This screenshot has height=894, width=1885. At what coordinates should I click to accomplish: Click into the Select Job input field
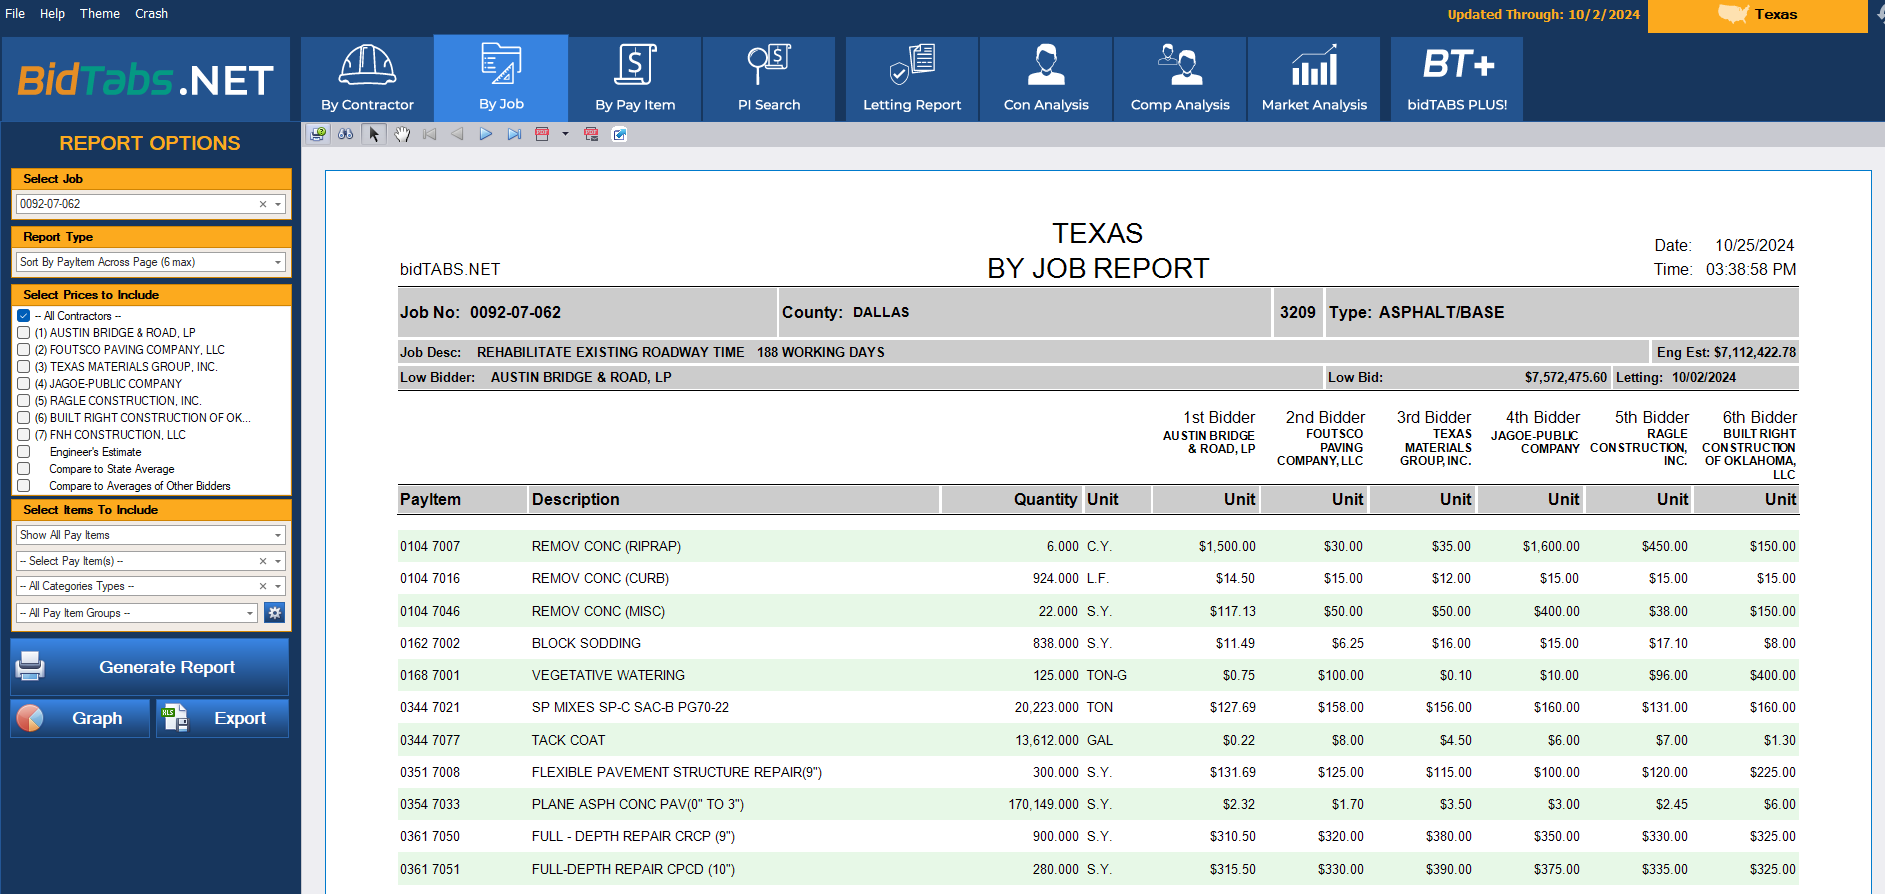click(x=136, y=204)
